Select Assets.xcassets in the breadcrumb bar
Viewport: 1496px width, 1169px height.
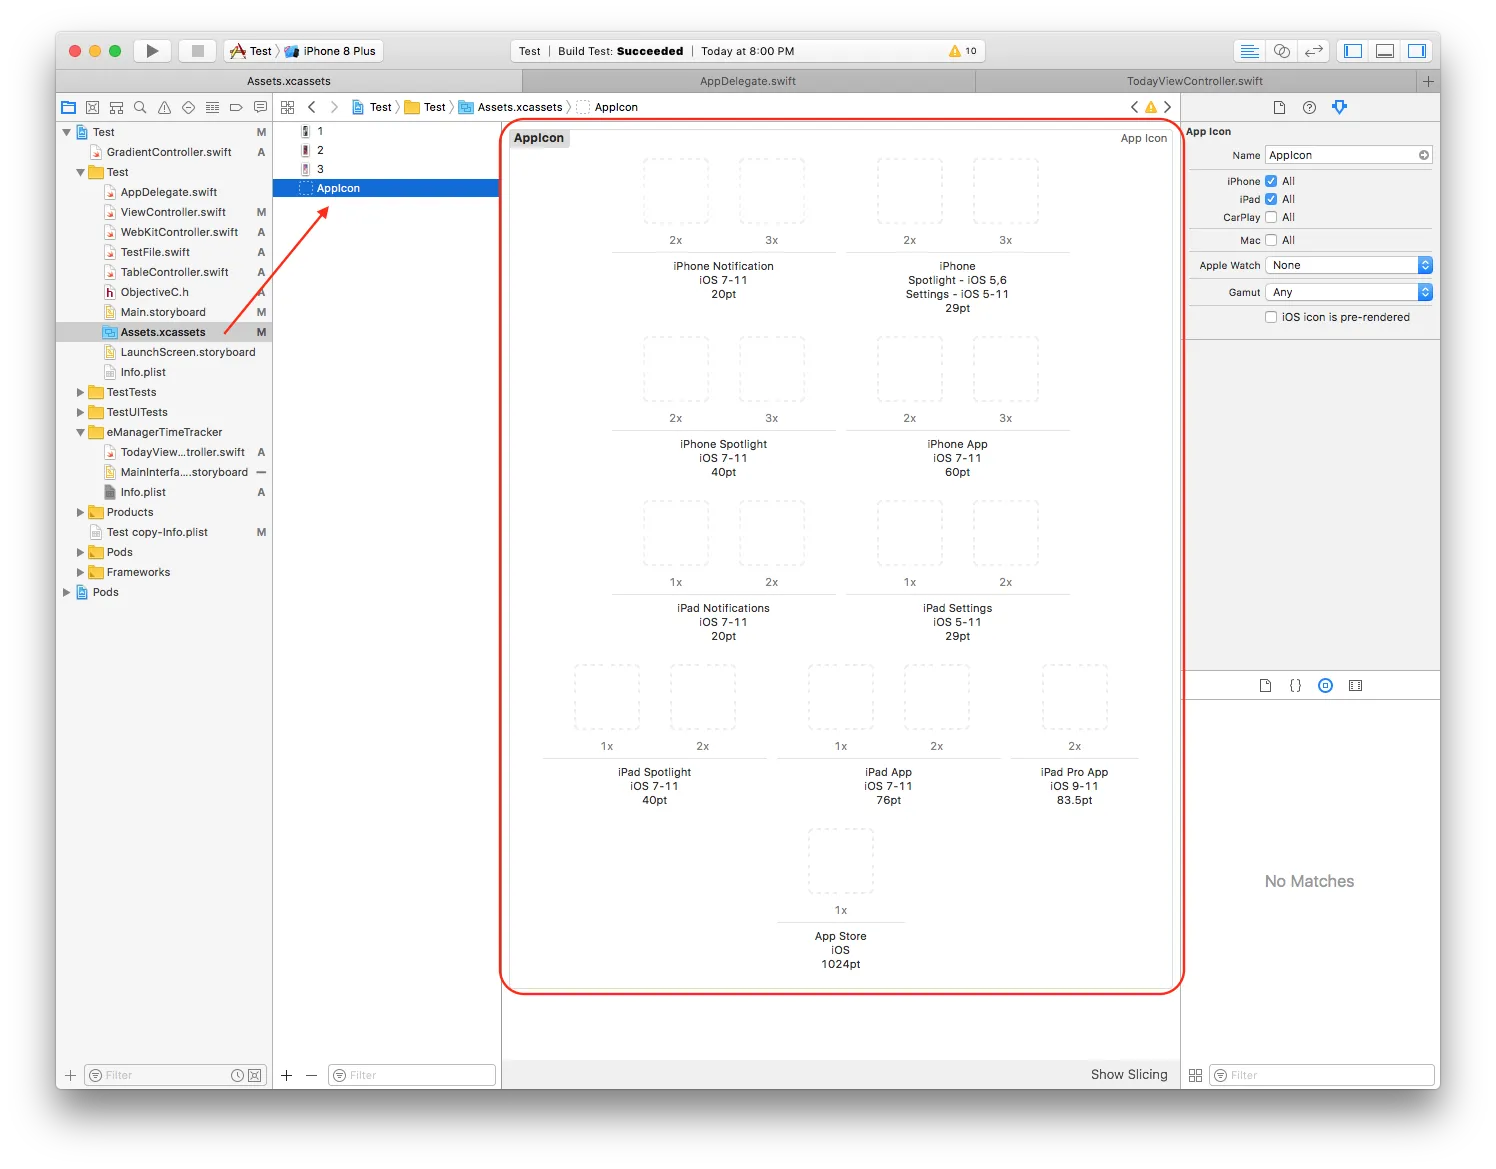(x=511, y=107)
